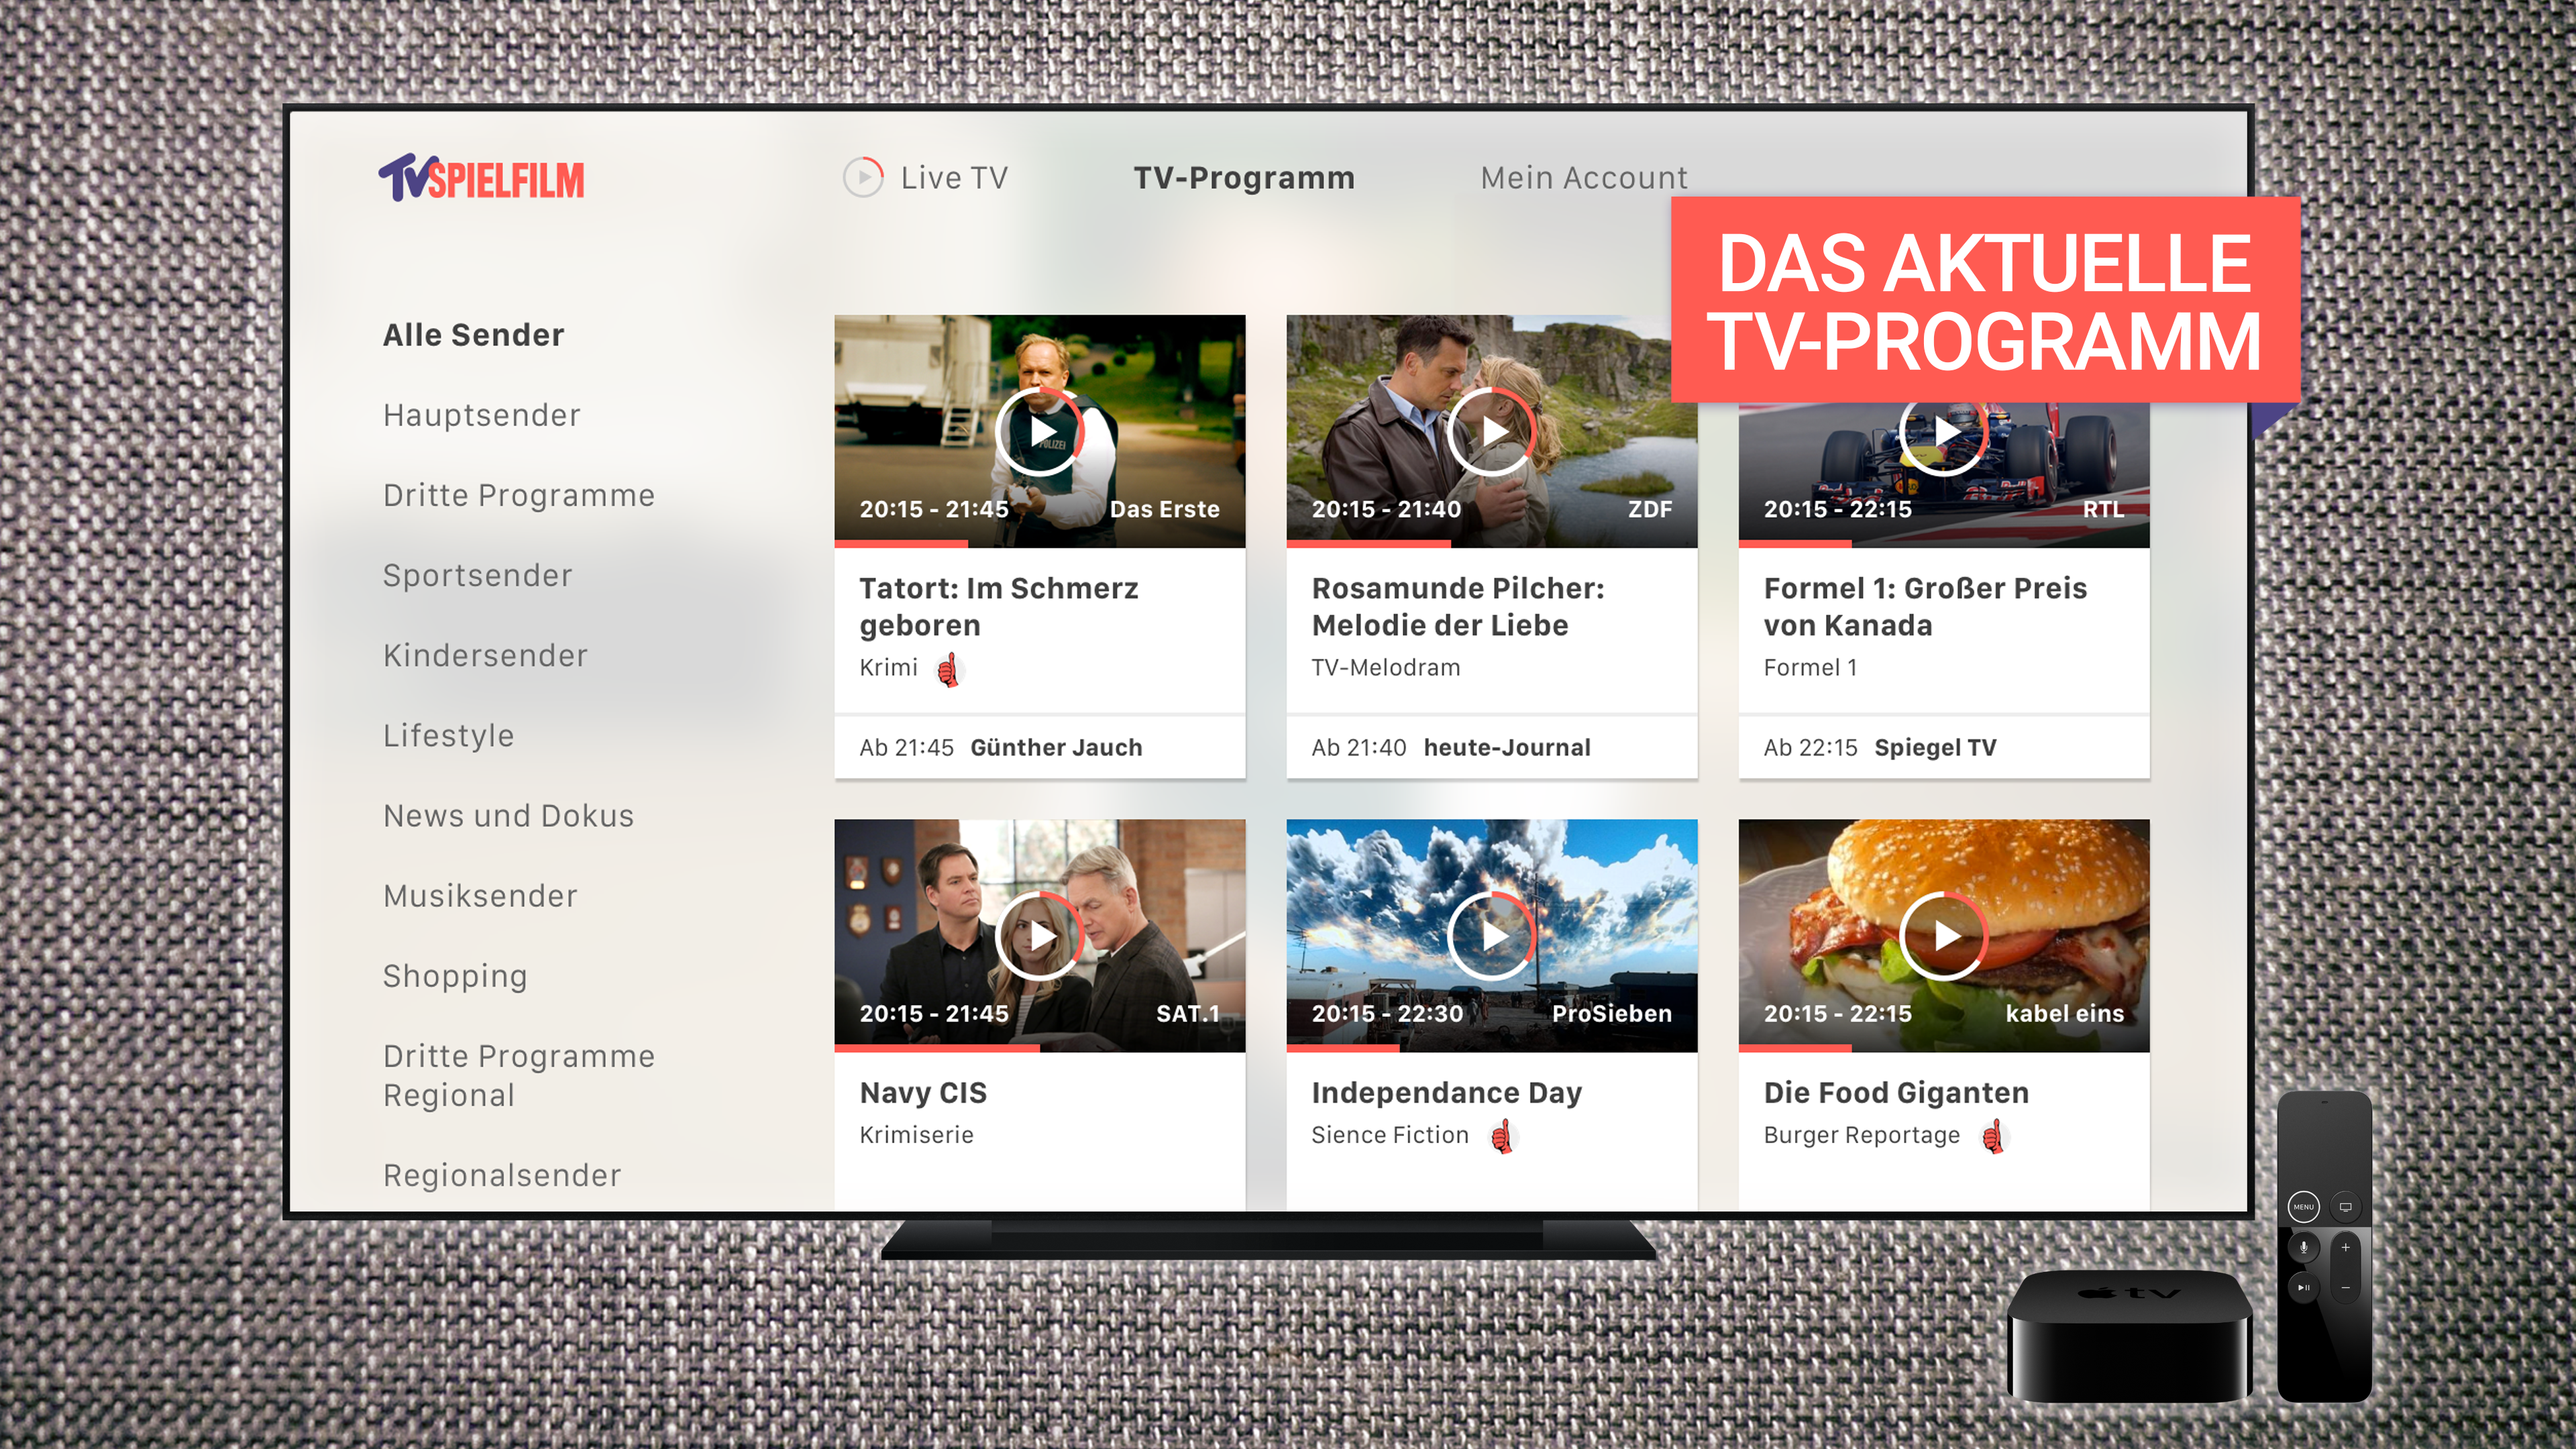Select the Hauptsender category
Viewport: 2576px width, 1449px height.
pos(481,415)
